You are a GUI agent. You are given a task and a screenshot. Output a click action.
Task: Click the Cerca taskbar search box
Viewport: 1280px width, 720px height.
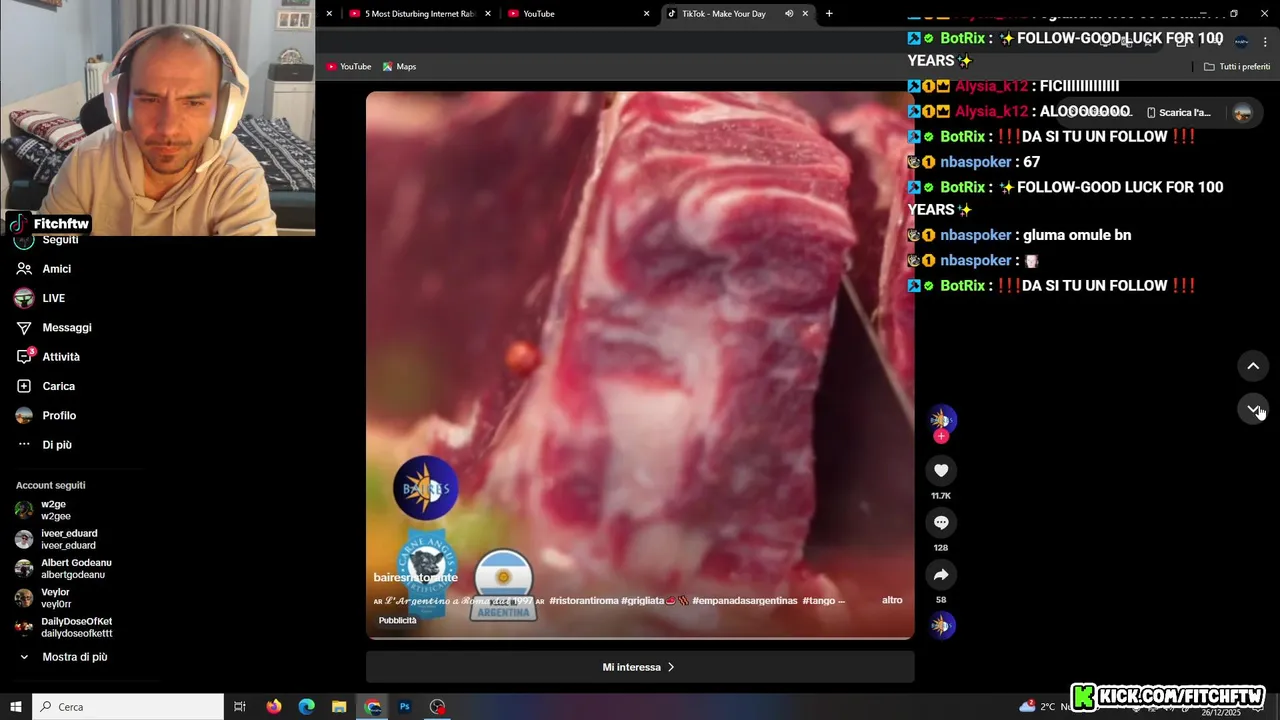pos(128,707)
